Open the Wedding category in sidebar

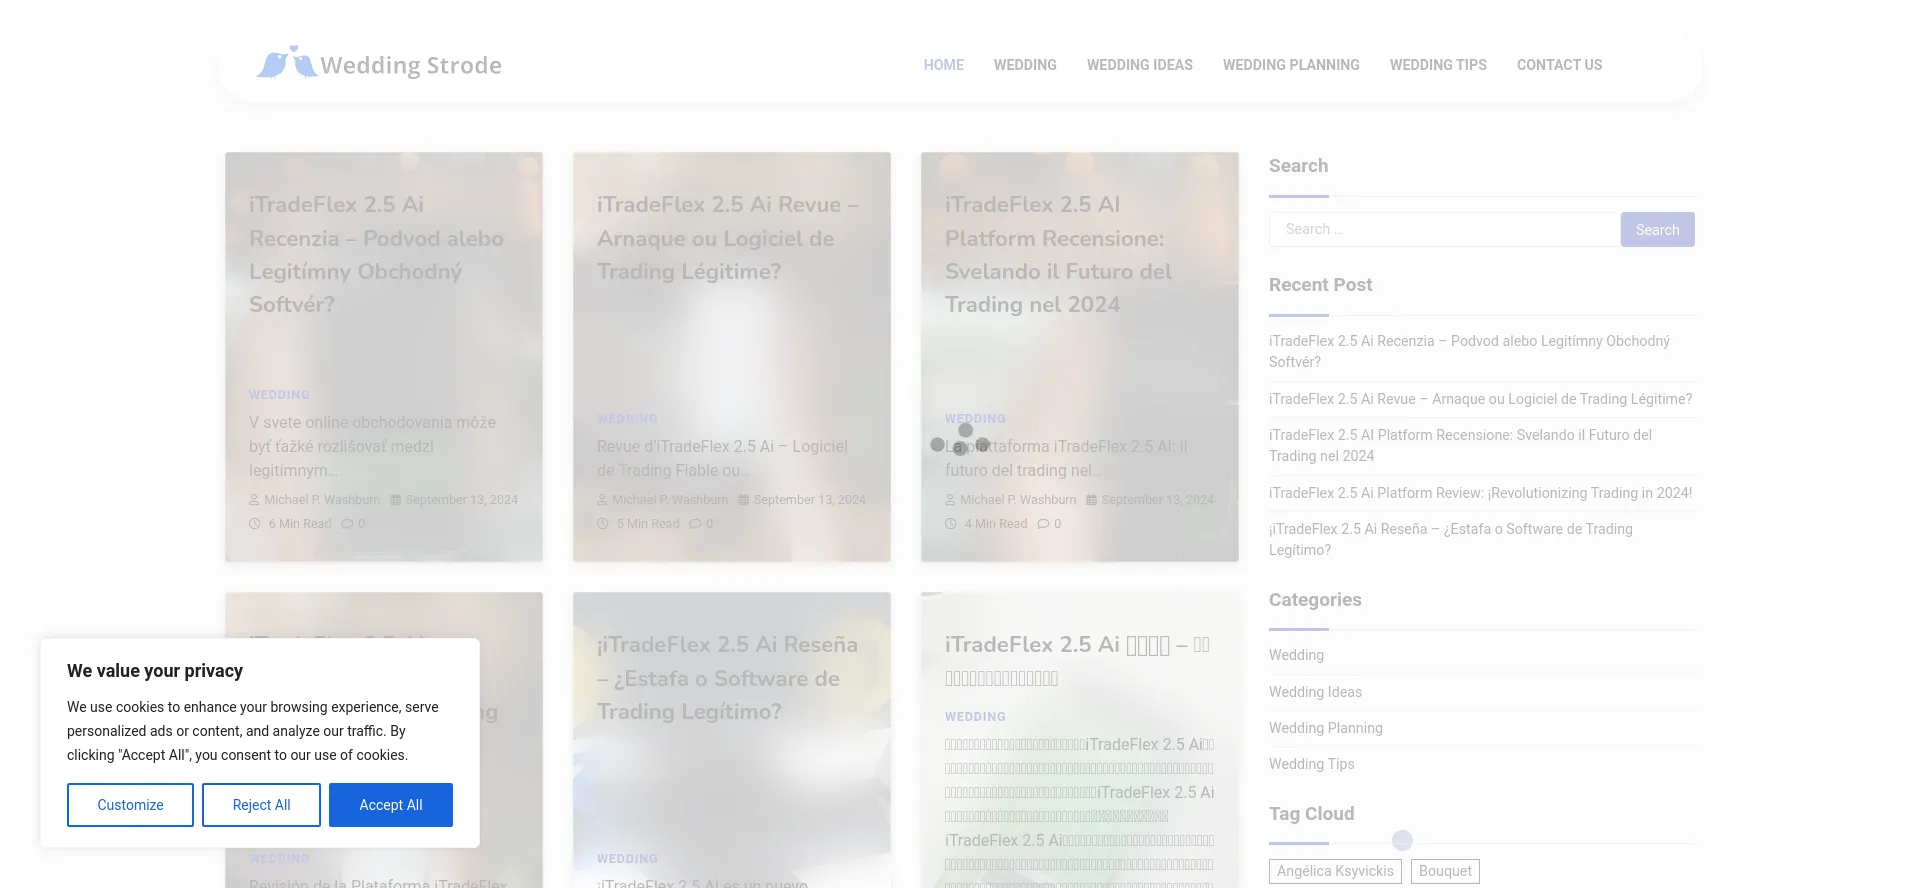coord(1296,655)
